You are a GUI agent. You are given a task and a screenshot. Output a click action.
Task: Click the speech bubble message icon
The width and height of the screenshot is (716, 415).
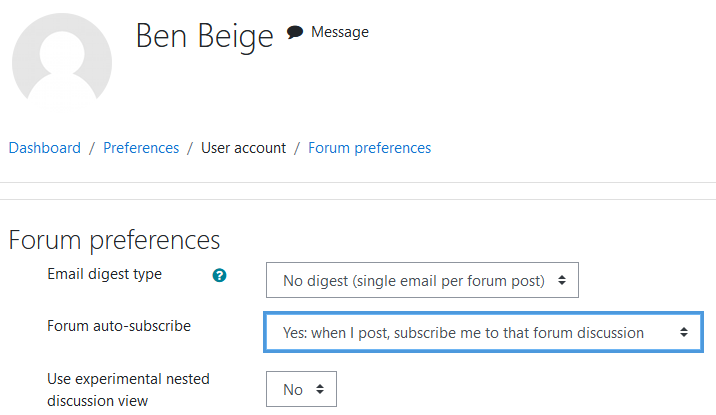295,32
